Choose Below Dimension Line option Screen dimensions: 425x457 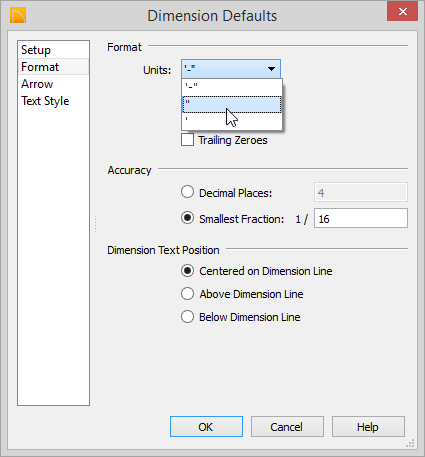(x=187, y=317)
